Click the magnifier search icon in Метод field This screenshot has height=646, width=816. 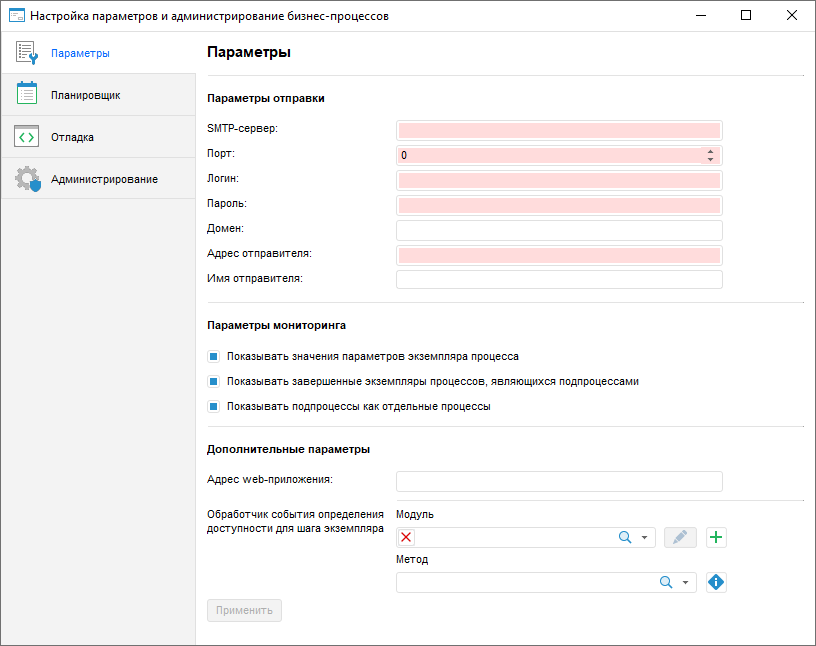point(666,582)
